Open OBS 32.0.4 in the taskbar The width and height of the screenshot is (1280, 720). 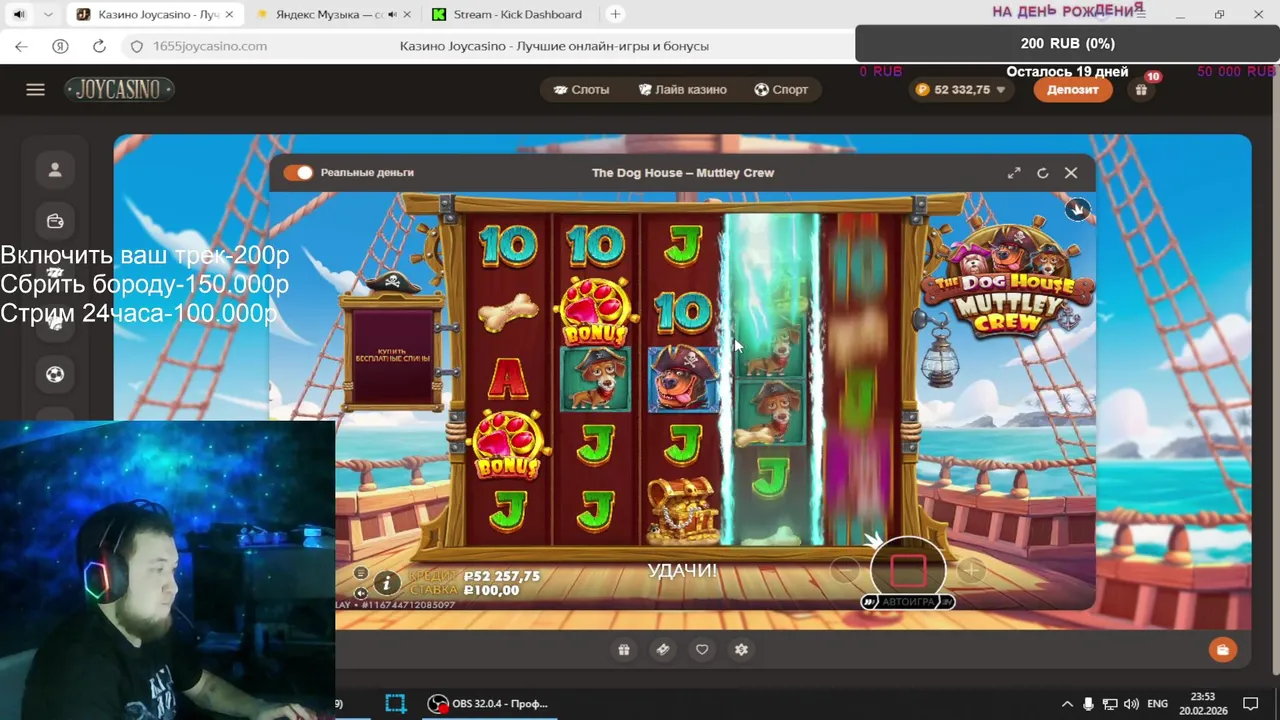pos(489,703)
